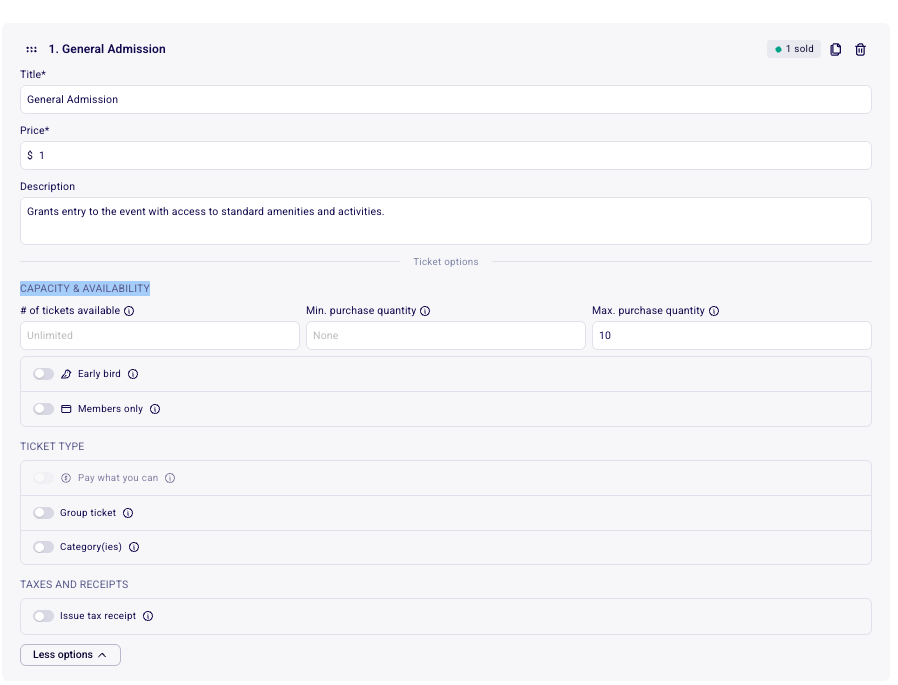Show info tooltip for Early bird
Viewport: 898px width, 685px height.
(x=133, y=374)
